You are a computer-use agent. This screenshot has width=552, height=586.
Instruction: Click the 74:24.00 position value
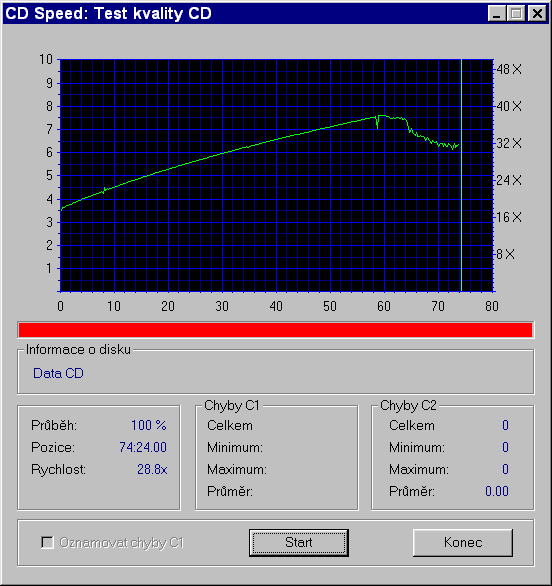pos(143,447)
